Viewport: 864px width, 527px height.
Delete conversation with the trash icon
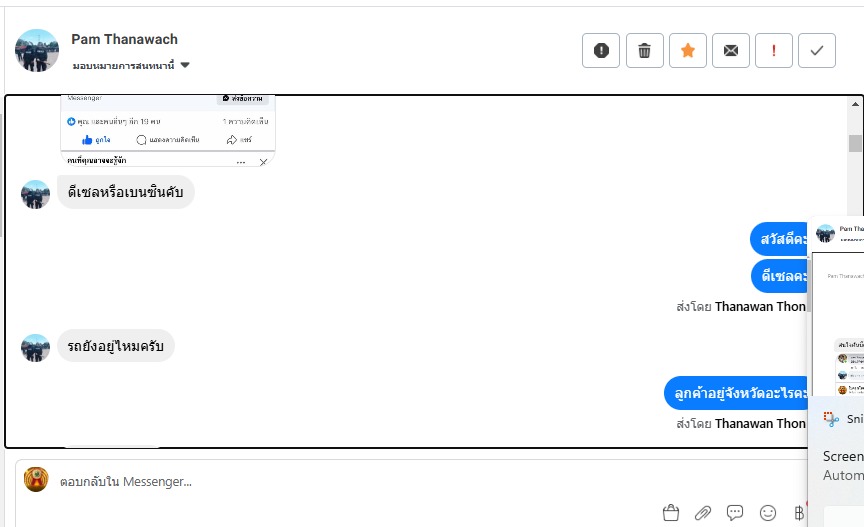click(x=645, y=51)
